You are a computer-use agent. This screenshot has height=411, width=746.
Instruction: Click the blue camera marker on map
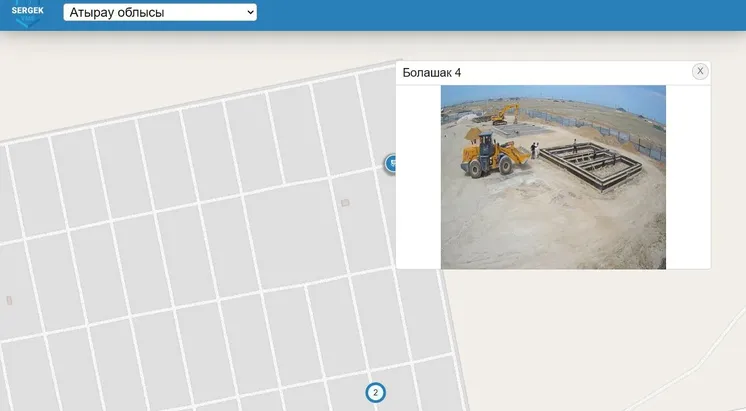[x=391, y=163]
